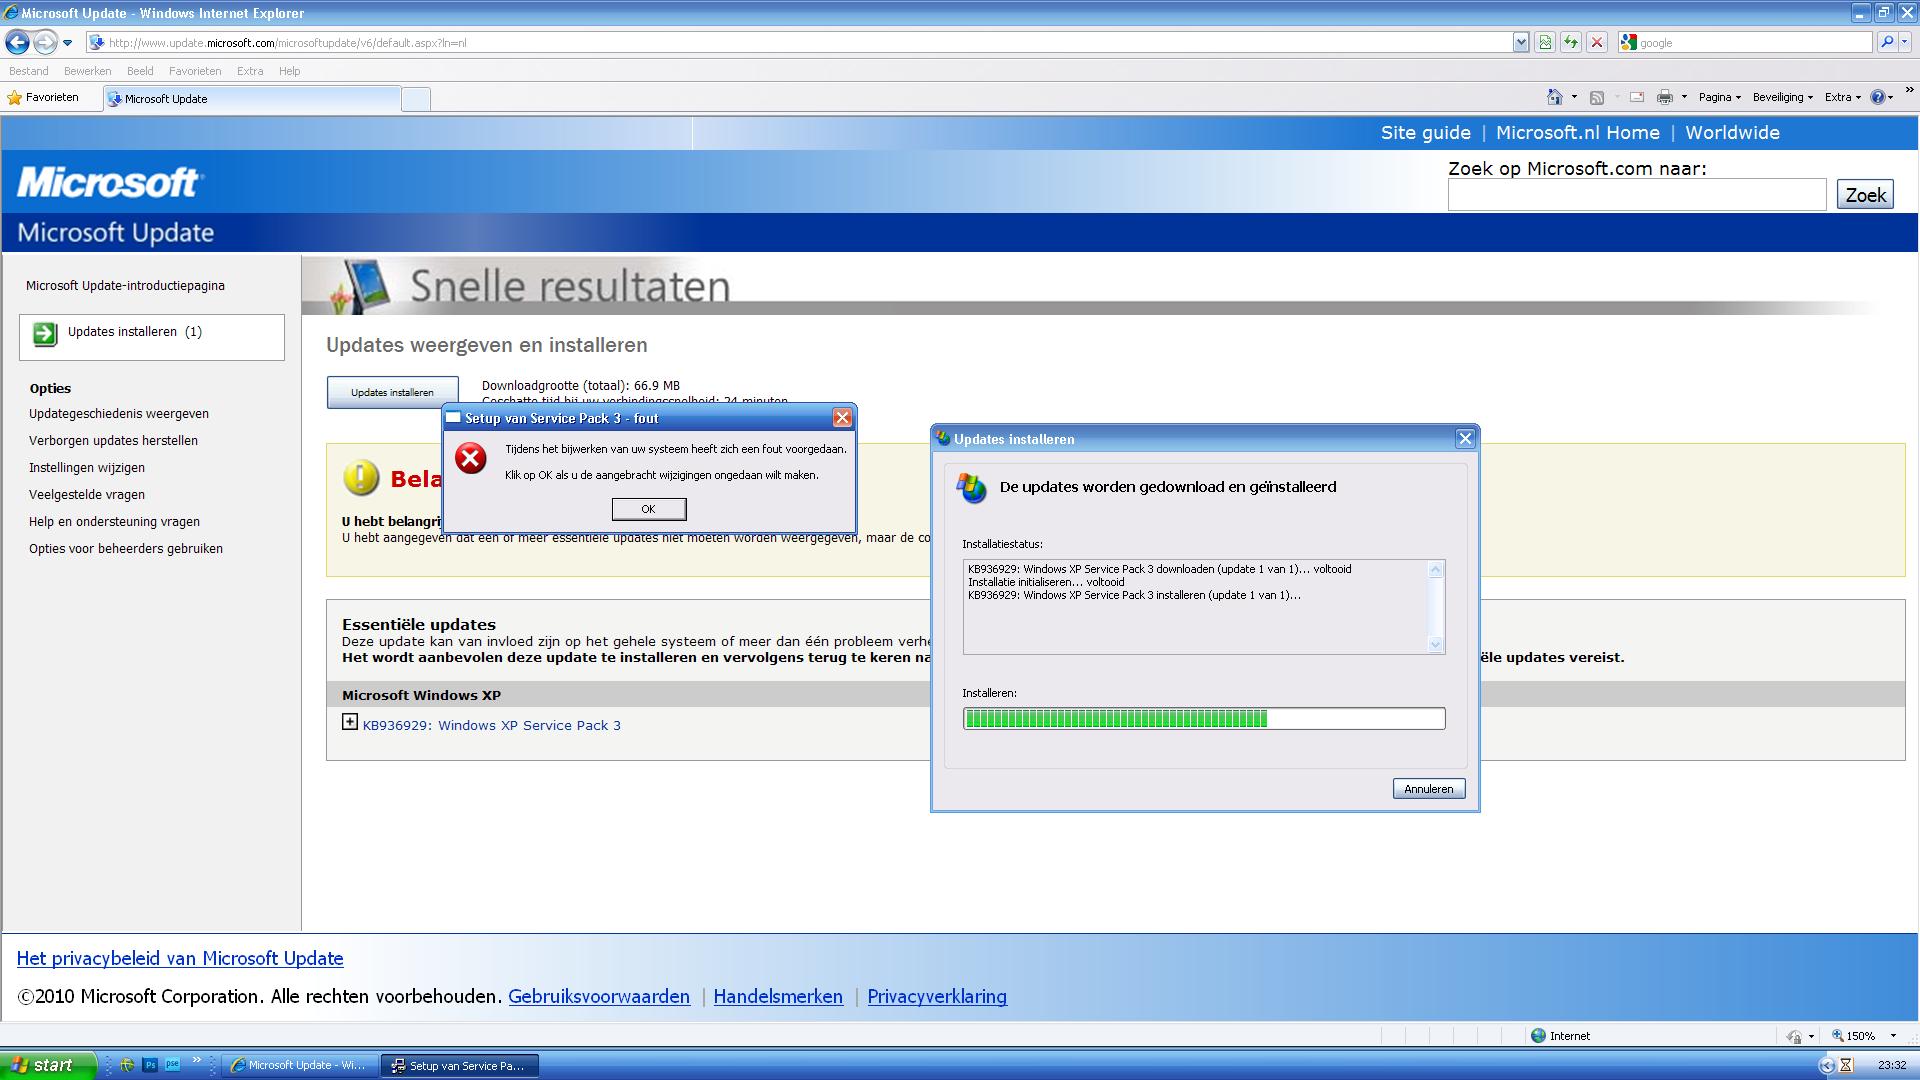This screenshot has width=1920, height=1080.
Task: Click scroll down arrow in Installatiestatus box
Action: 1436,644
